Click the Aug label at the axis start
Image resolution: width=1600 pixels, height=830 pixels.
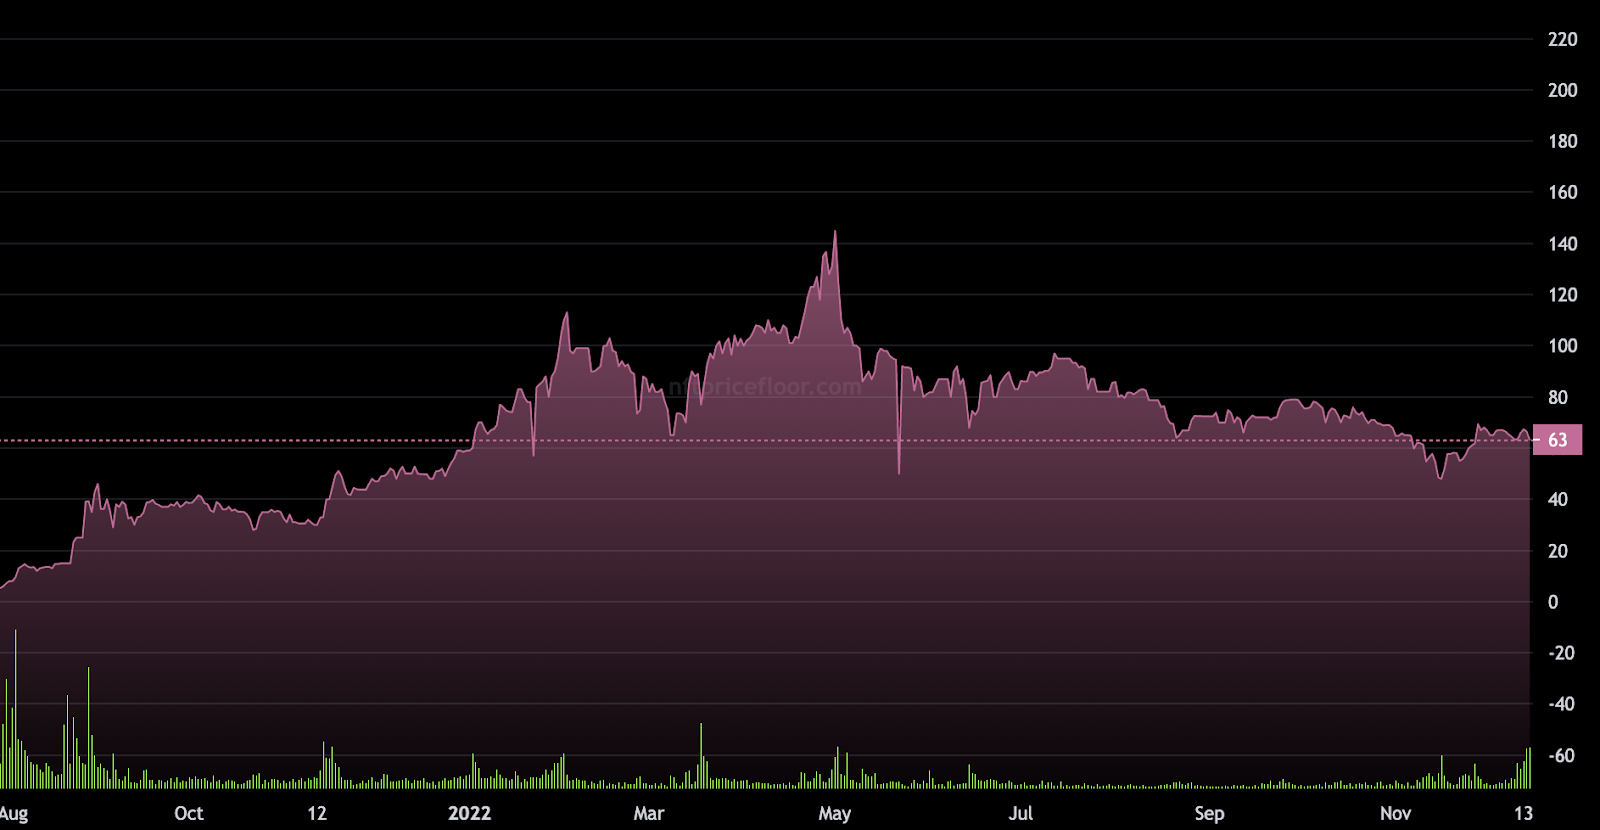pyautogui.click(x=14, y=813)
